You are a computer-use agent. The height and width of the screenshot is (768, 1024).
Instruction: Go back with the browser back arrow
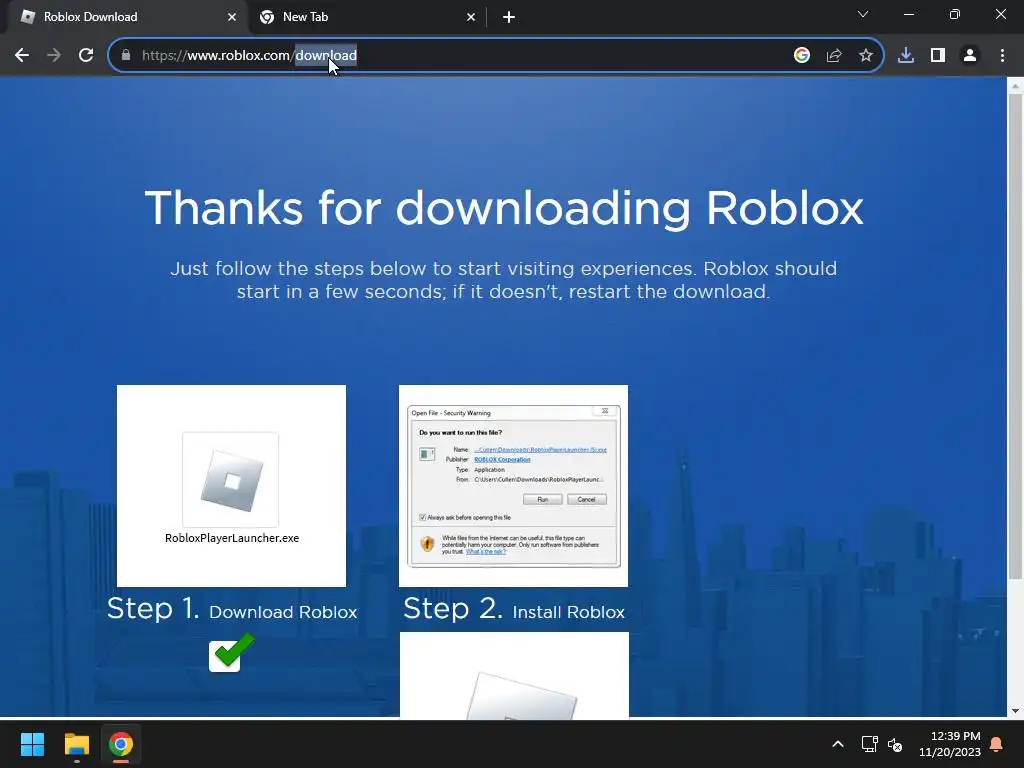coord(22,56)
